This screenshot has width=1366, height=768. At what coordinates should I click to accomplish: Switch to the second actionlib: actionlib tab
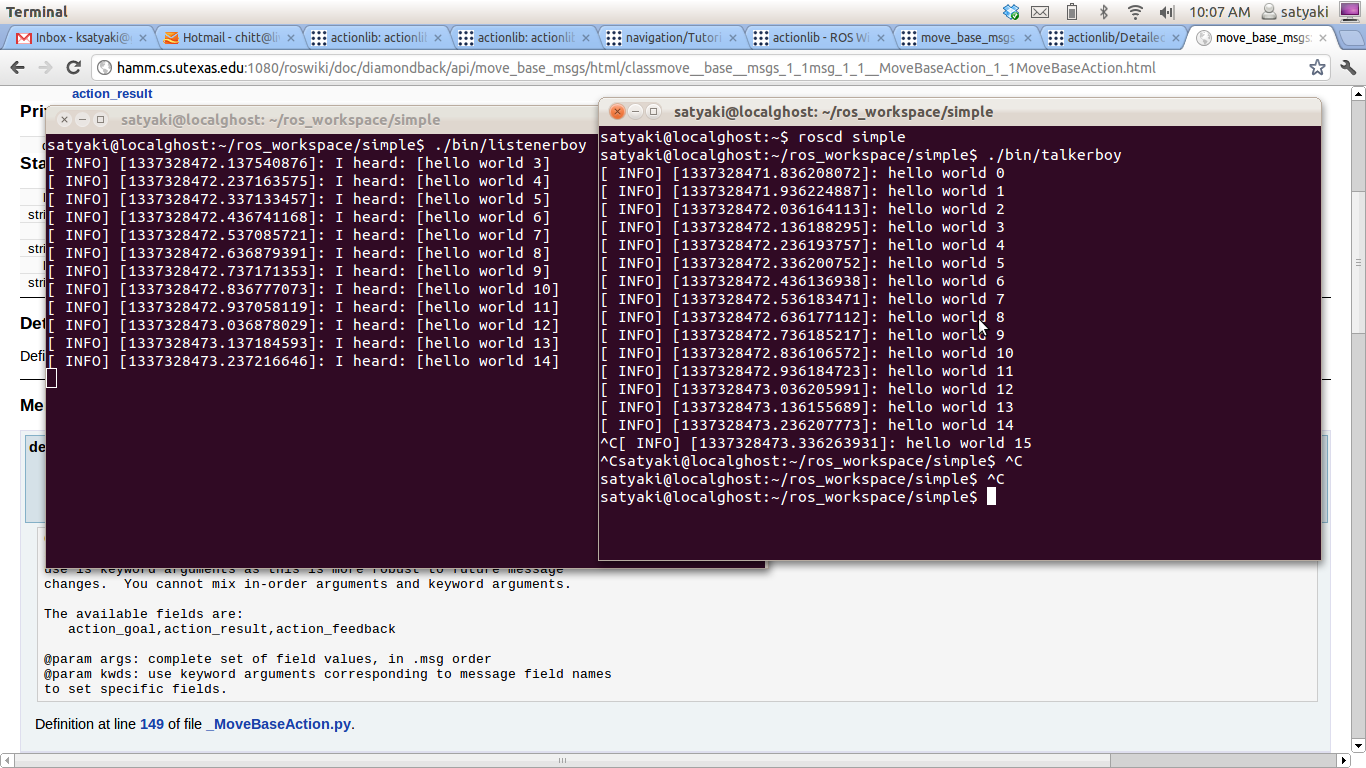click(521, 38)
